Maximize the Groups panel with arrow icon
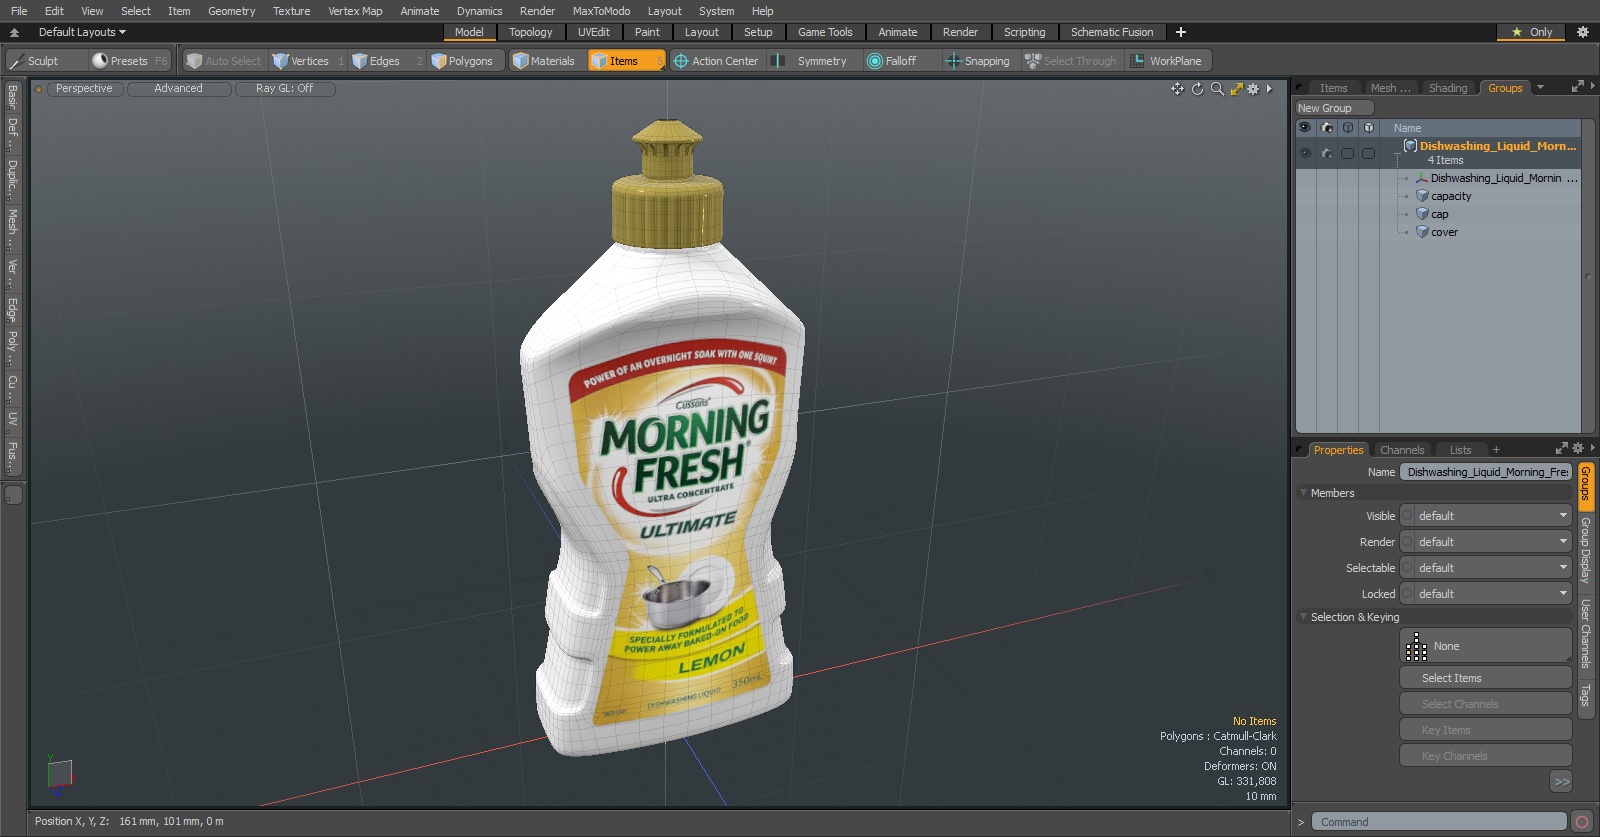 [x=1577, y=87]
